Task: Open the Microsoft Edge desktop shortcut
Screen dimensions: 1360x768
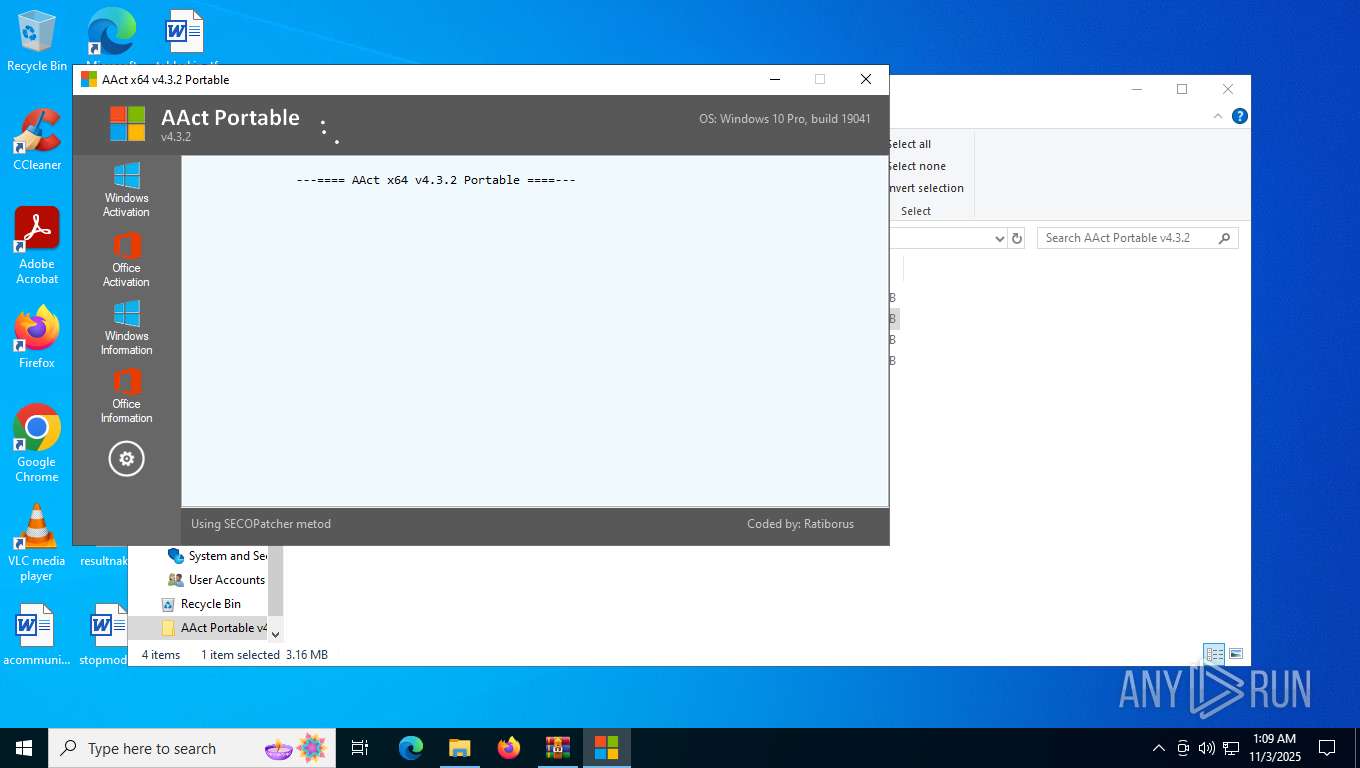Action: click(112, 32)
